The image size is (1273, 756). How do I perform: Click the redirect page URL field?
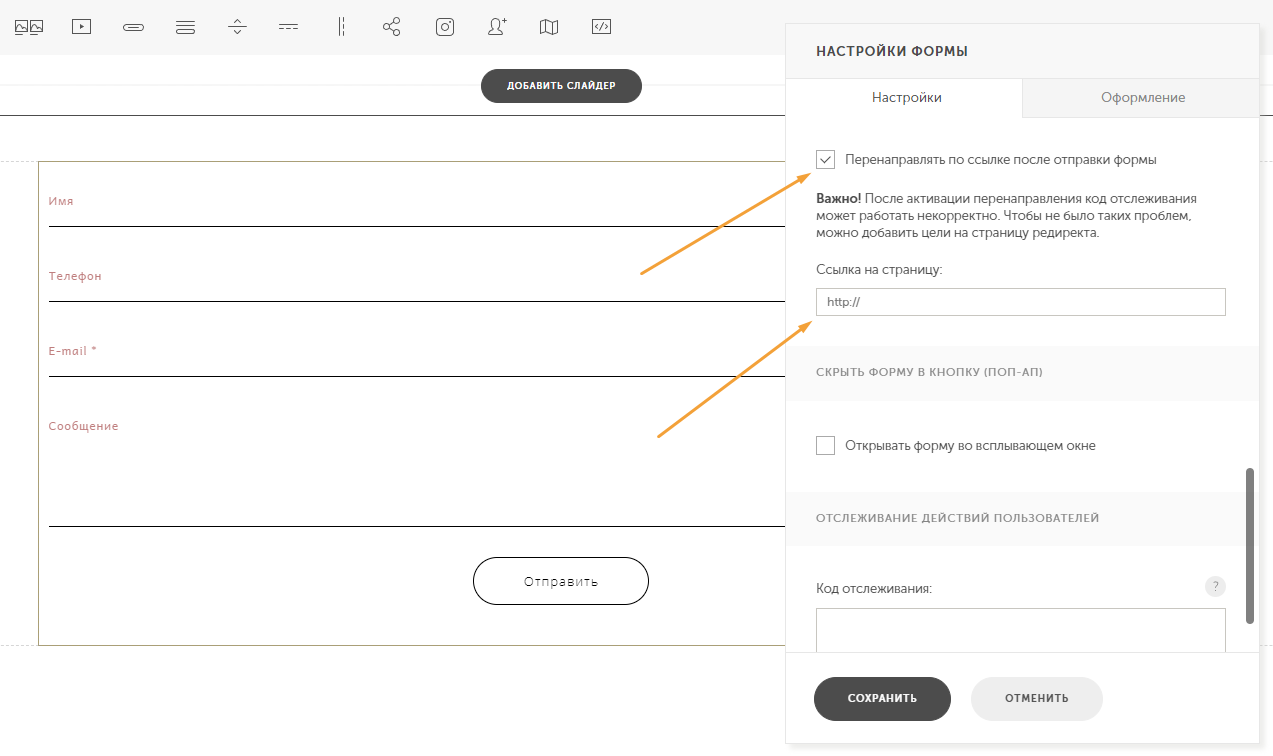1020,302
